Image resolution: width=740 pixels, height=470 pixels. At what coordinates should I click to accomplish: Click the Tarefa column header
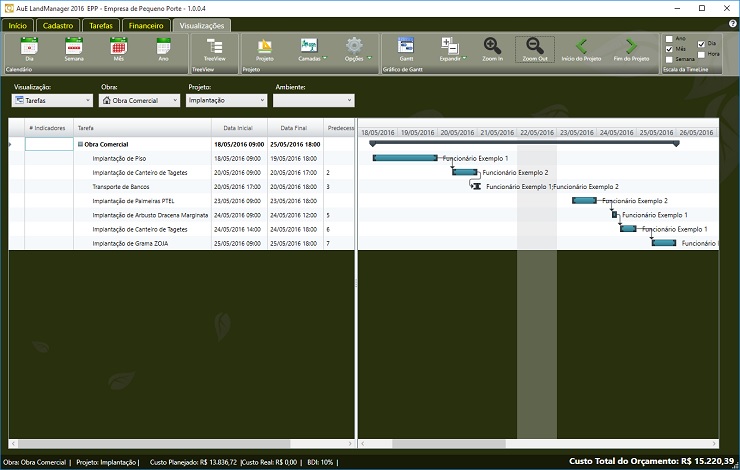pos(143,128)
